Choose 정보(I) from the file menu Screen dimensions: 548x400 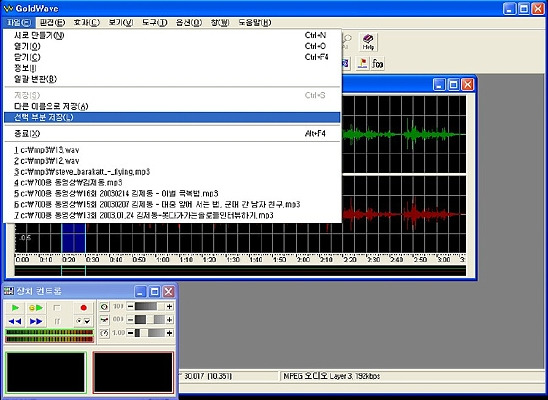pyautogui.click(x=172, y=68)
